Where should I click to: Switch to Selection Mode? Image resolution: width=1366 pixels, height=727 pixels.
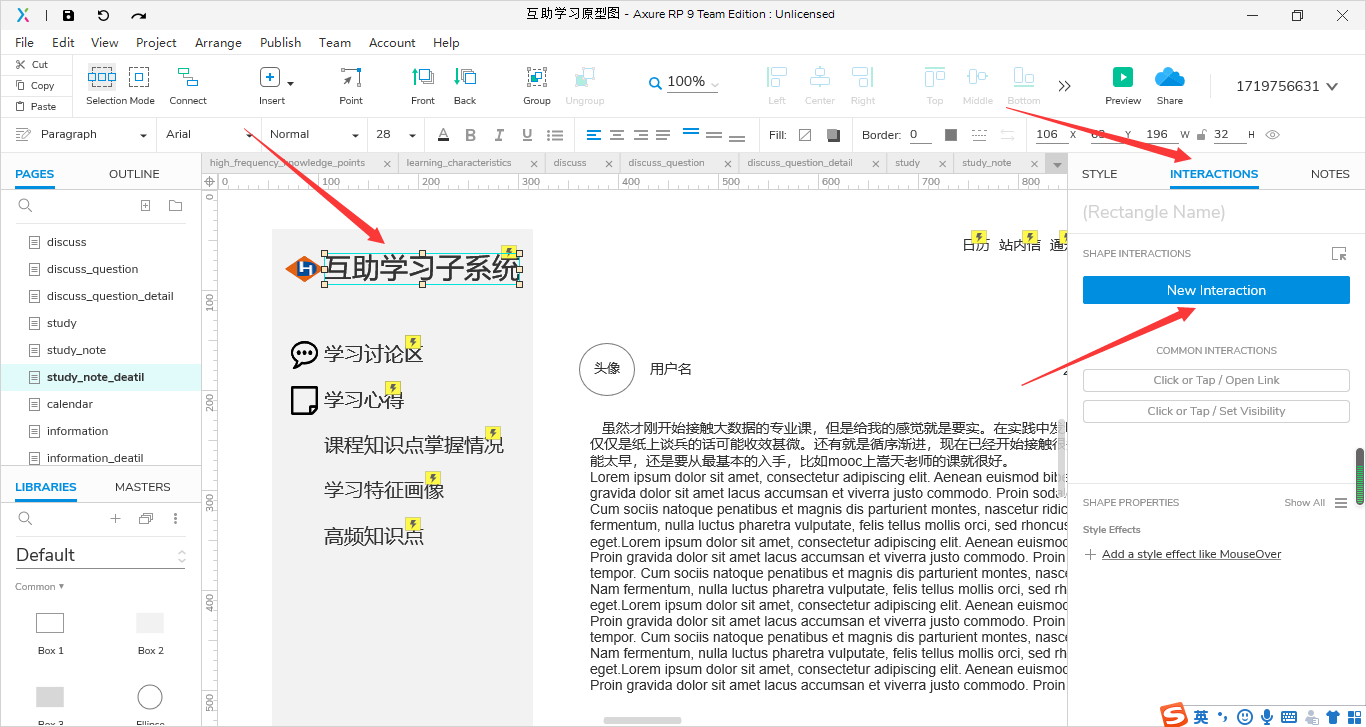tap(101, 80)
